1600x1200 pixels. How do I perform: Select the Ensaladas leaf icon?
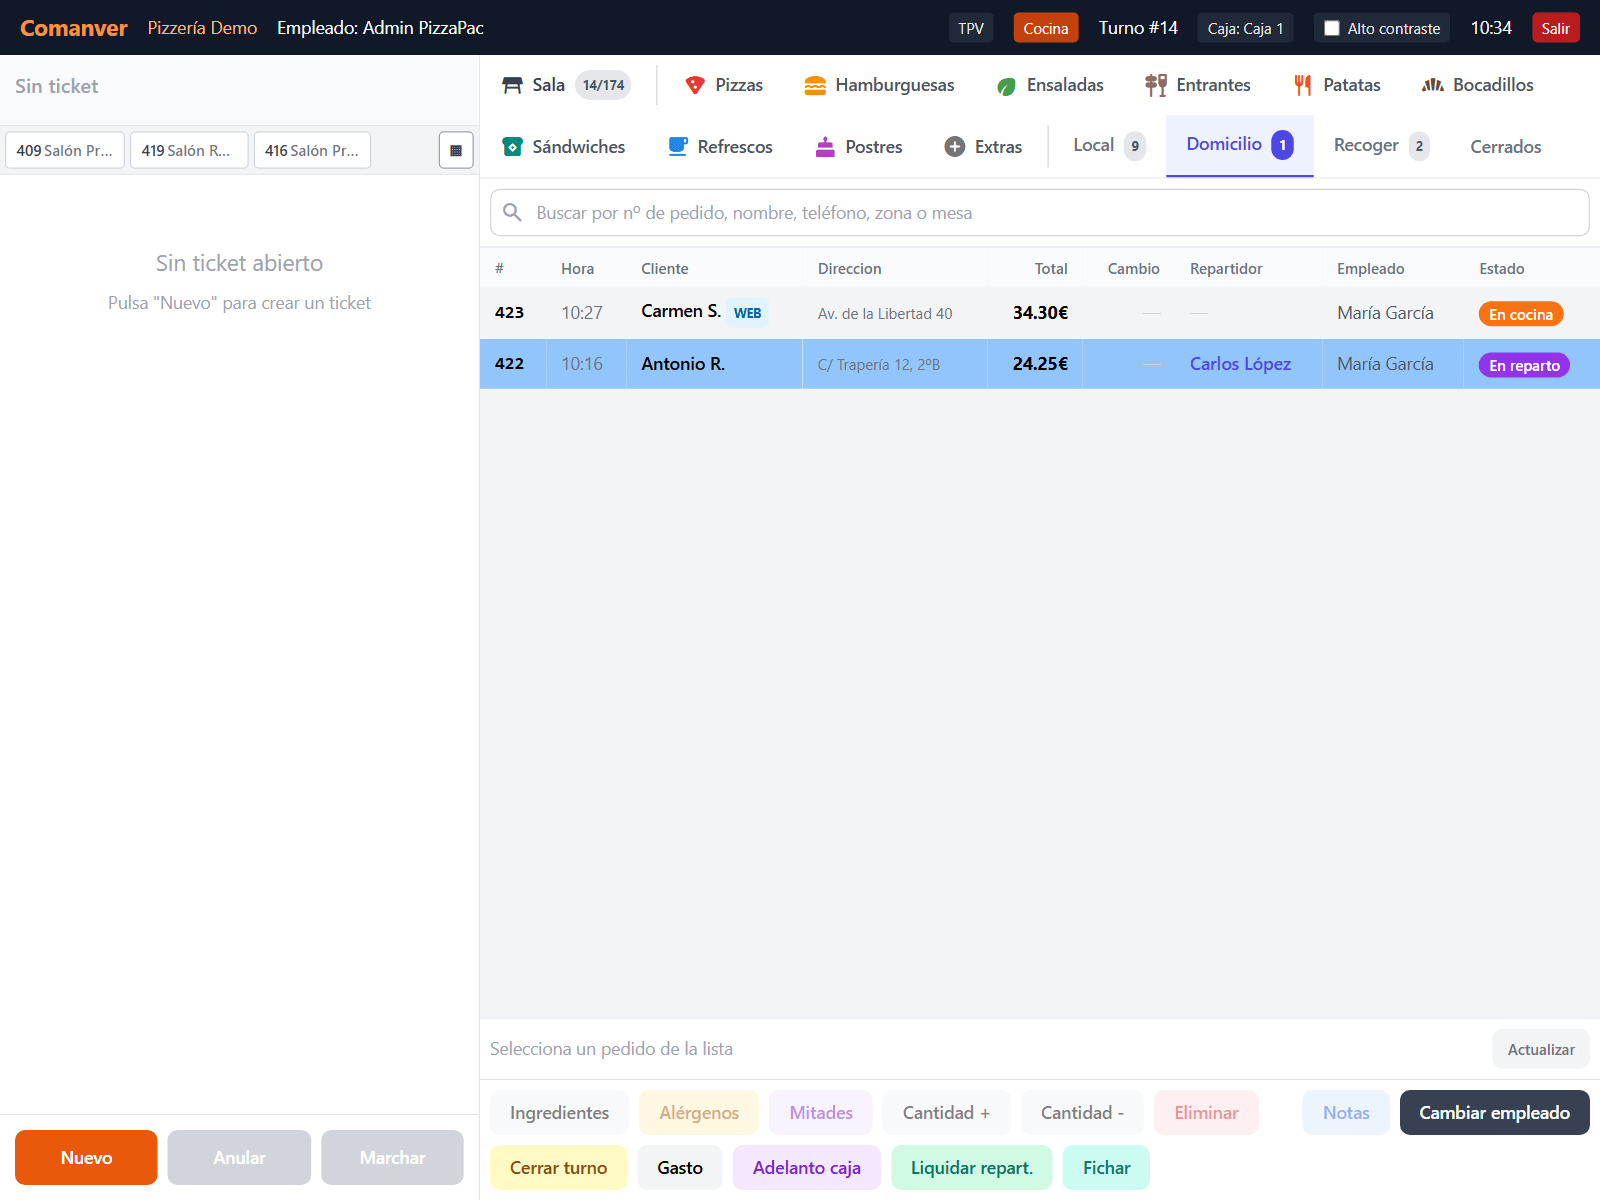1006,86
